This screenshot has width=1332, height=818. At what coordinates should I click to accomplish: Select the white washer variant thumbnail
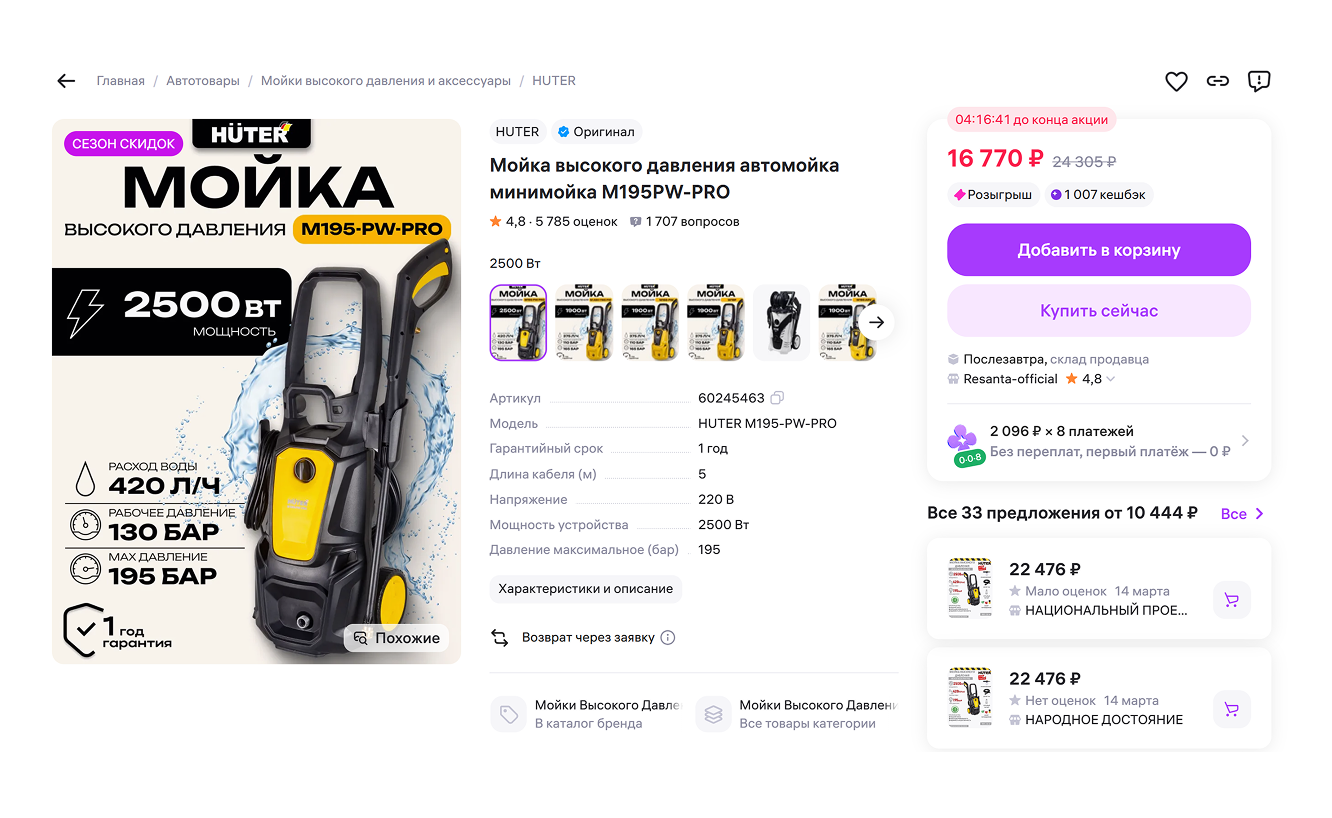tap(782, 322)
